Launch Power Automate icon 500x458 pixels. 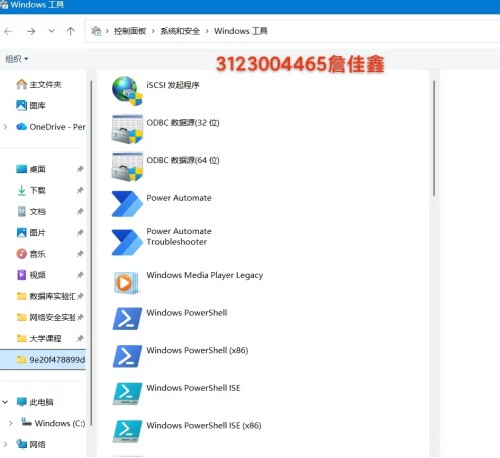(x=127, y=204)
